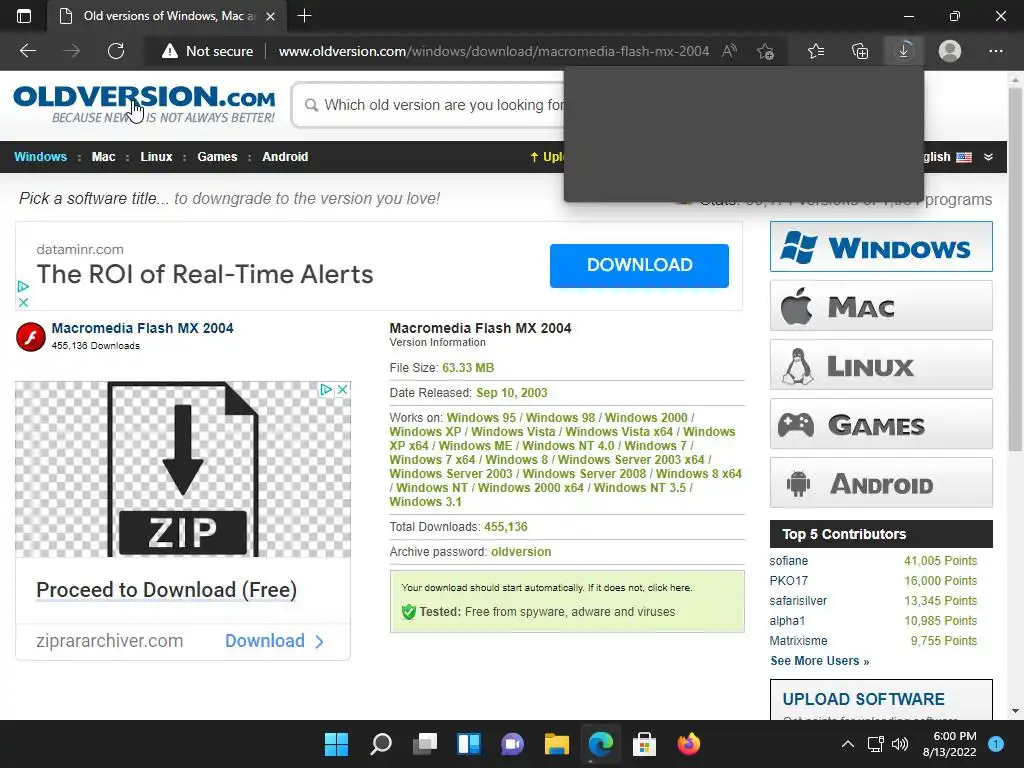
Task: Click the Windows 3.1 compatibility link
Action: pyautogui.click(x=425, y=502)
